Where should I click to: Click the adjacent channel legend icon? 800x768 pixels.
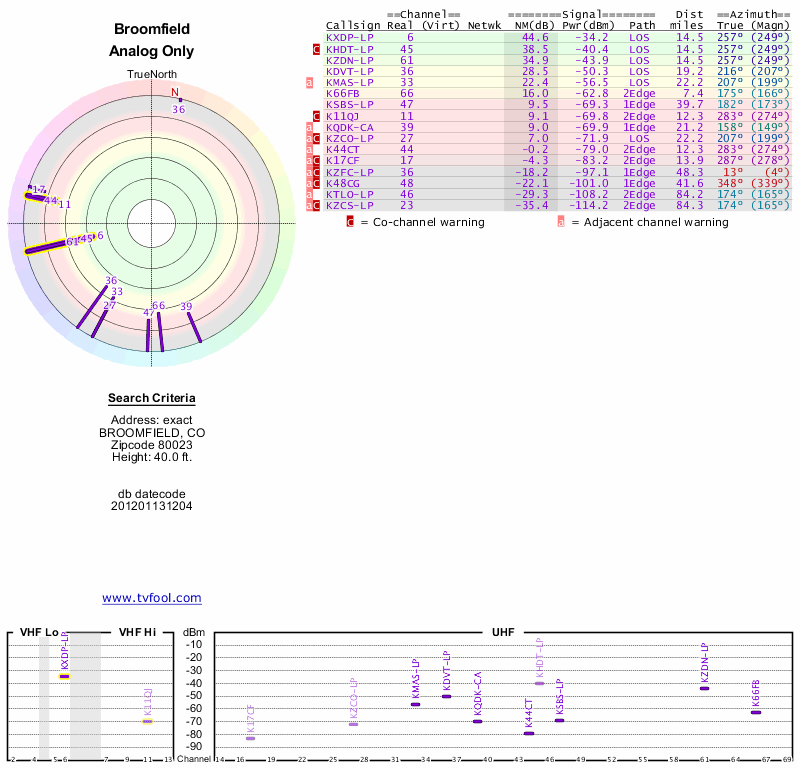click(x=561, y=222)
